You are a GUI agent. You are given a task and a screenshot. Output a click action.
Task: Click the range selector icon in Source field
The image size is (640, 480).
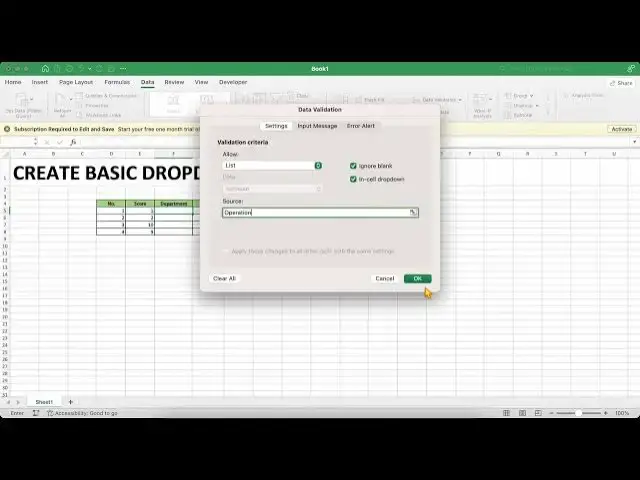pyautogui.click(x=413, y=212)
